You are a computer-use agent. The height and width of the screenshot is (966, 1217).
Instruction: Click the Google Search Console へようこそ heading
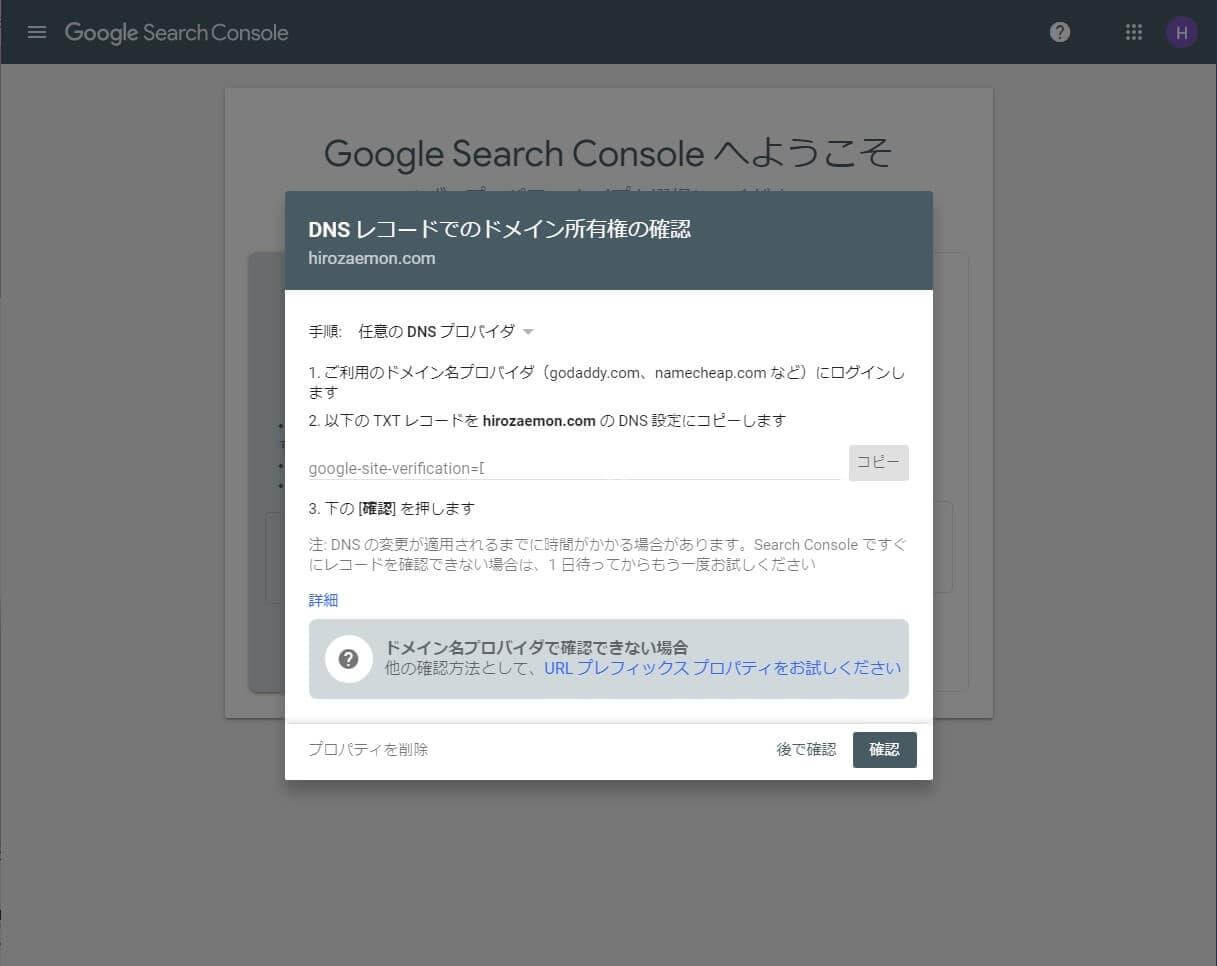click(x=608, y=153)
